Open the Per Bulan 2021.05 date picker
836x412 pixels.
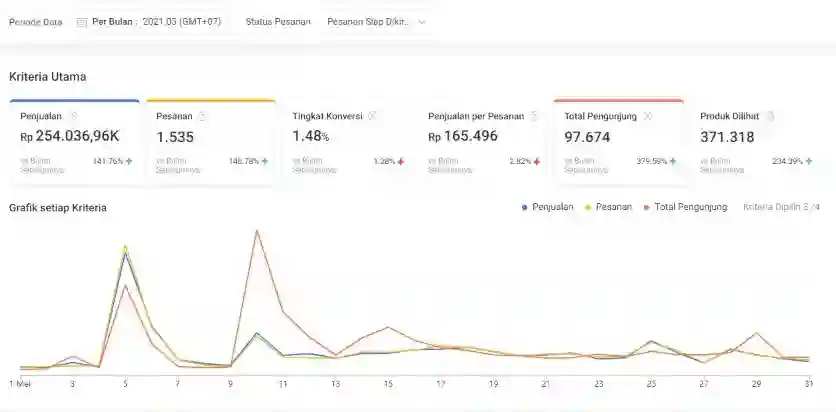pos(149,22)
